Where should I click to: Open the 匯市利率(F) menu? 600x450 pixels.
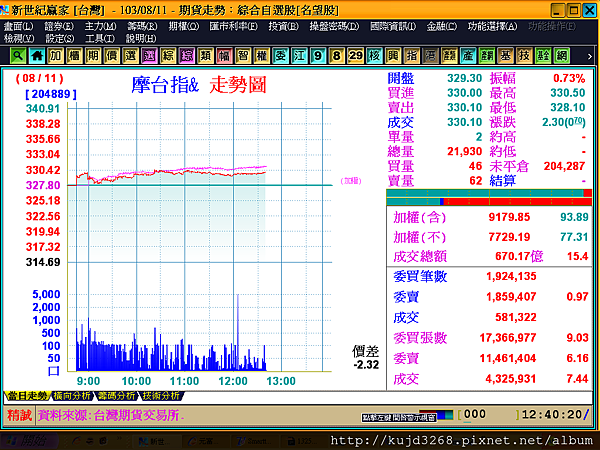point(234,26)
